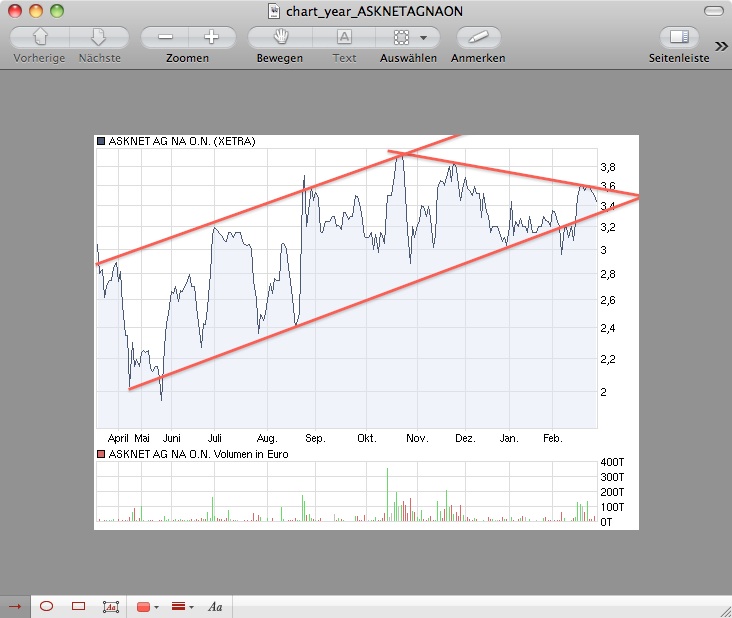The height and width of the screenshot is (618, 732).
Task: Select the arrow annotation tool
Action: pyautogui.click(x=15, y=606)
